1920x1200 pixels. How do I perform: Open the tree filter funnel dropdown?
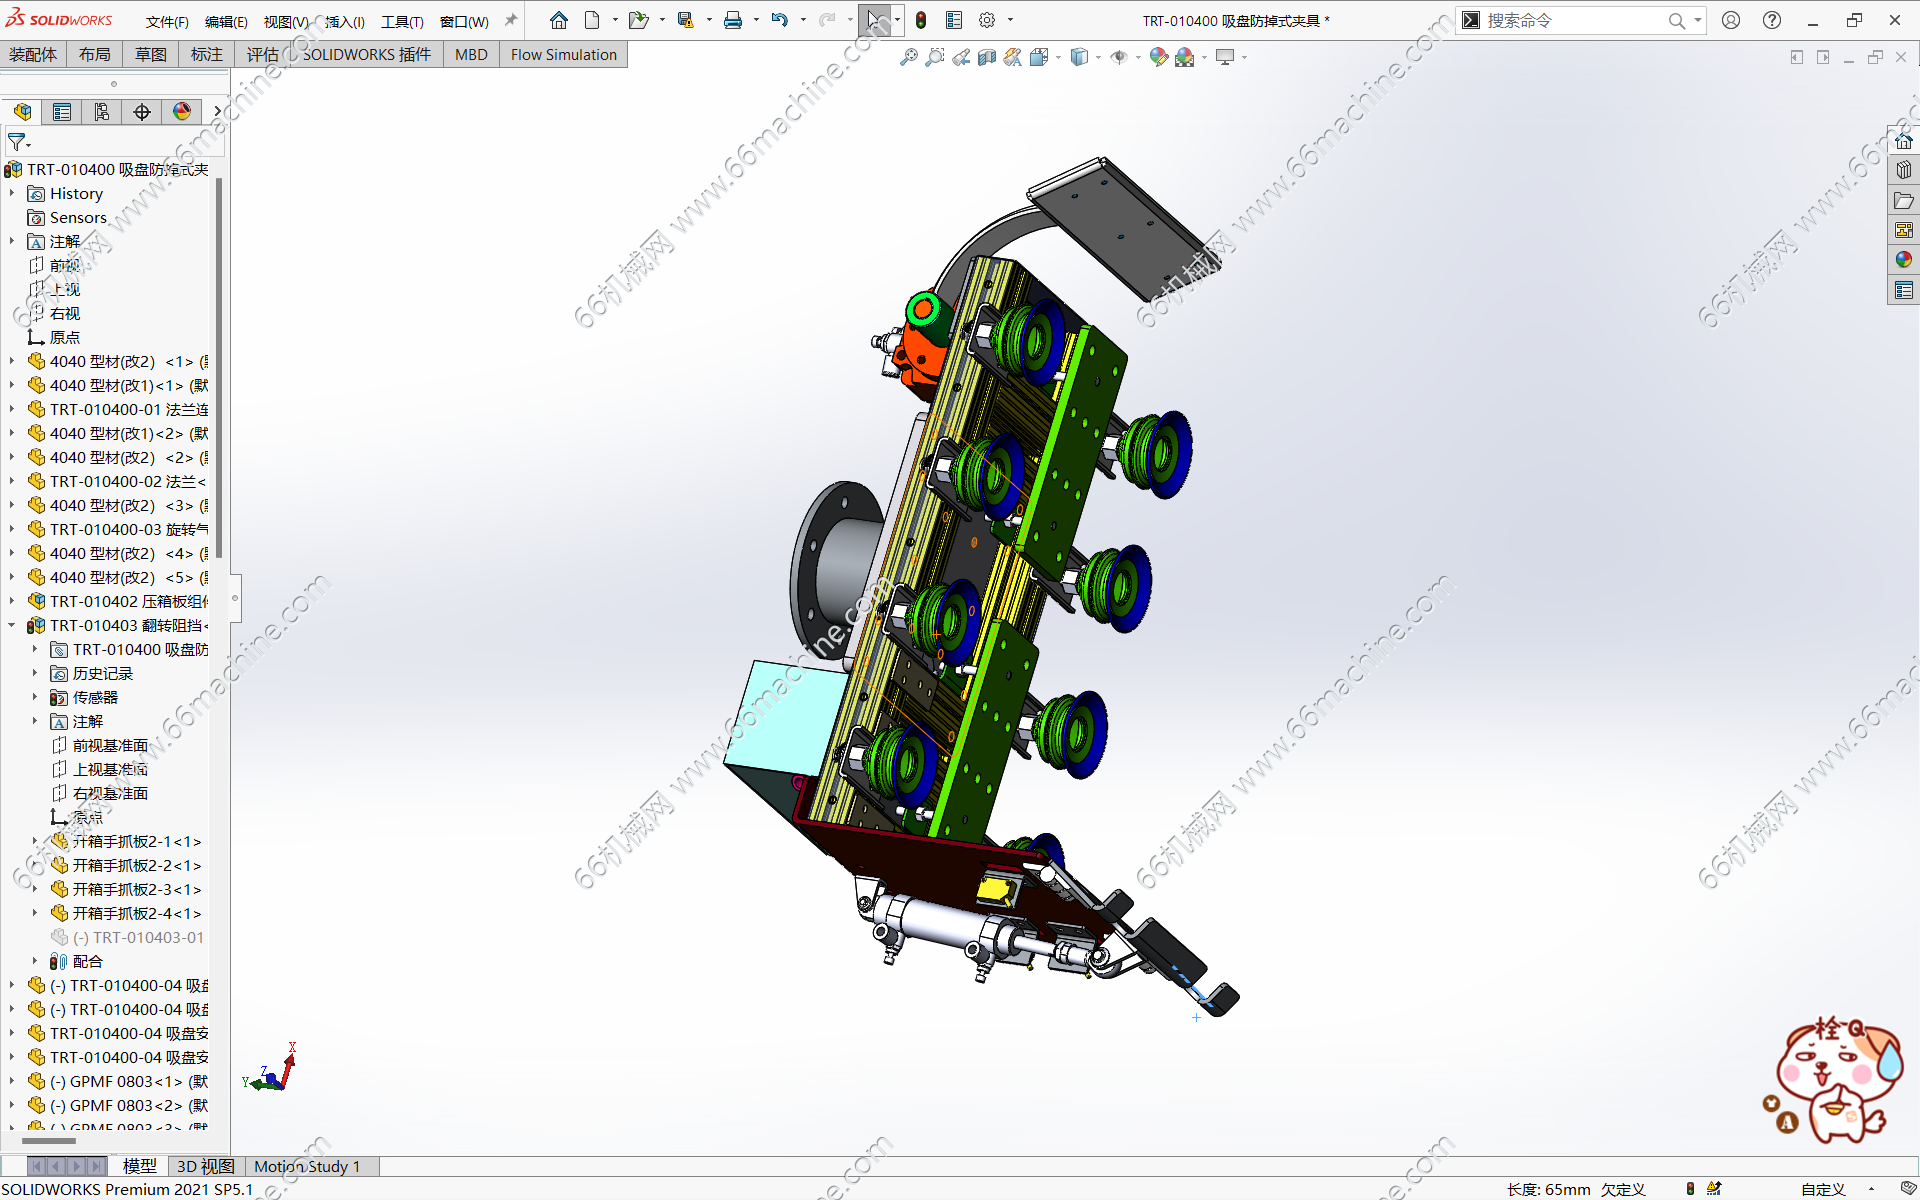[x=19, y=142]
